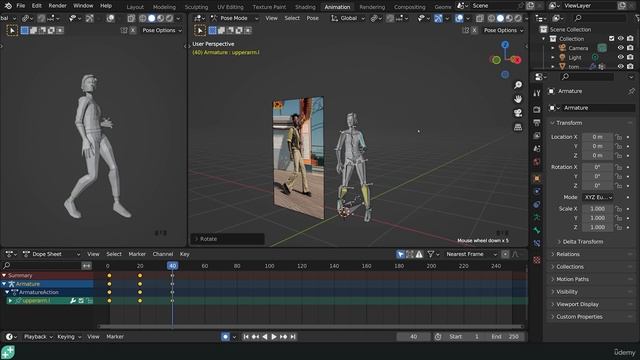The height and width of the screenshot is (360, 640).
Task: Select the solid shading sphere in right viewport
Action: click(x=500, y=18)
